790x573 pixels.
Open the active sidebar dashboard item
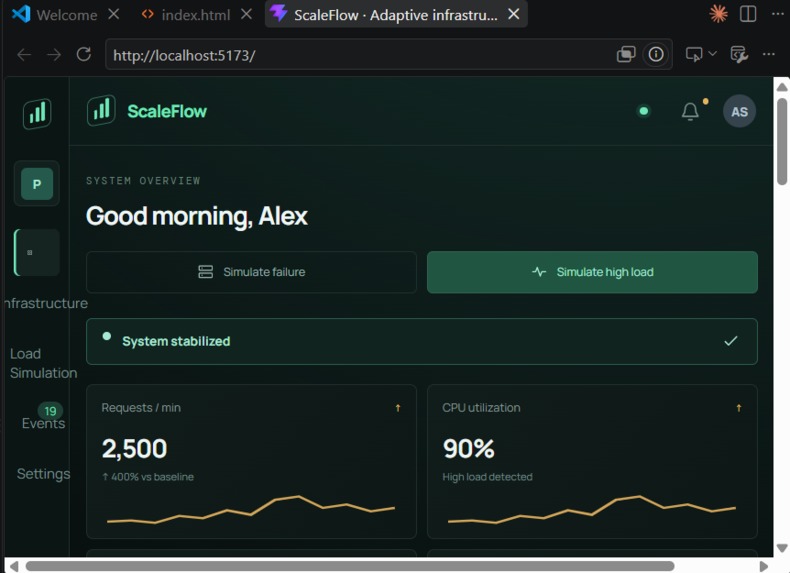pos(37,252)
